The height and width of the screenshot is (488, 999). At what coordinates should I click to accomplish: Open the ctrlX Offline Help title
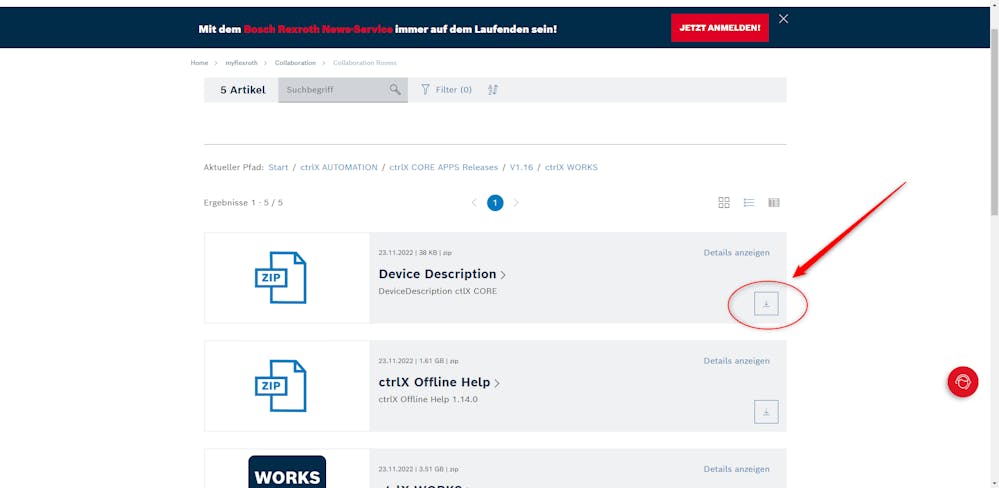tap(434, 382)
